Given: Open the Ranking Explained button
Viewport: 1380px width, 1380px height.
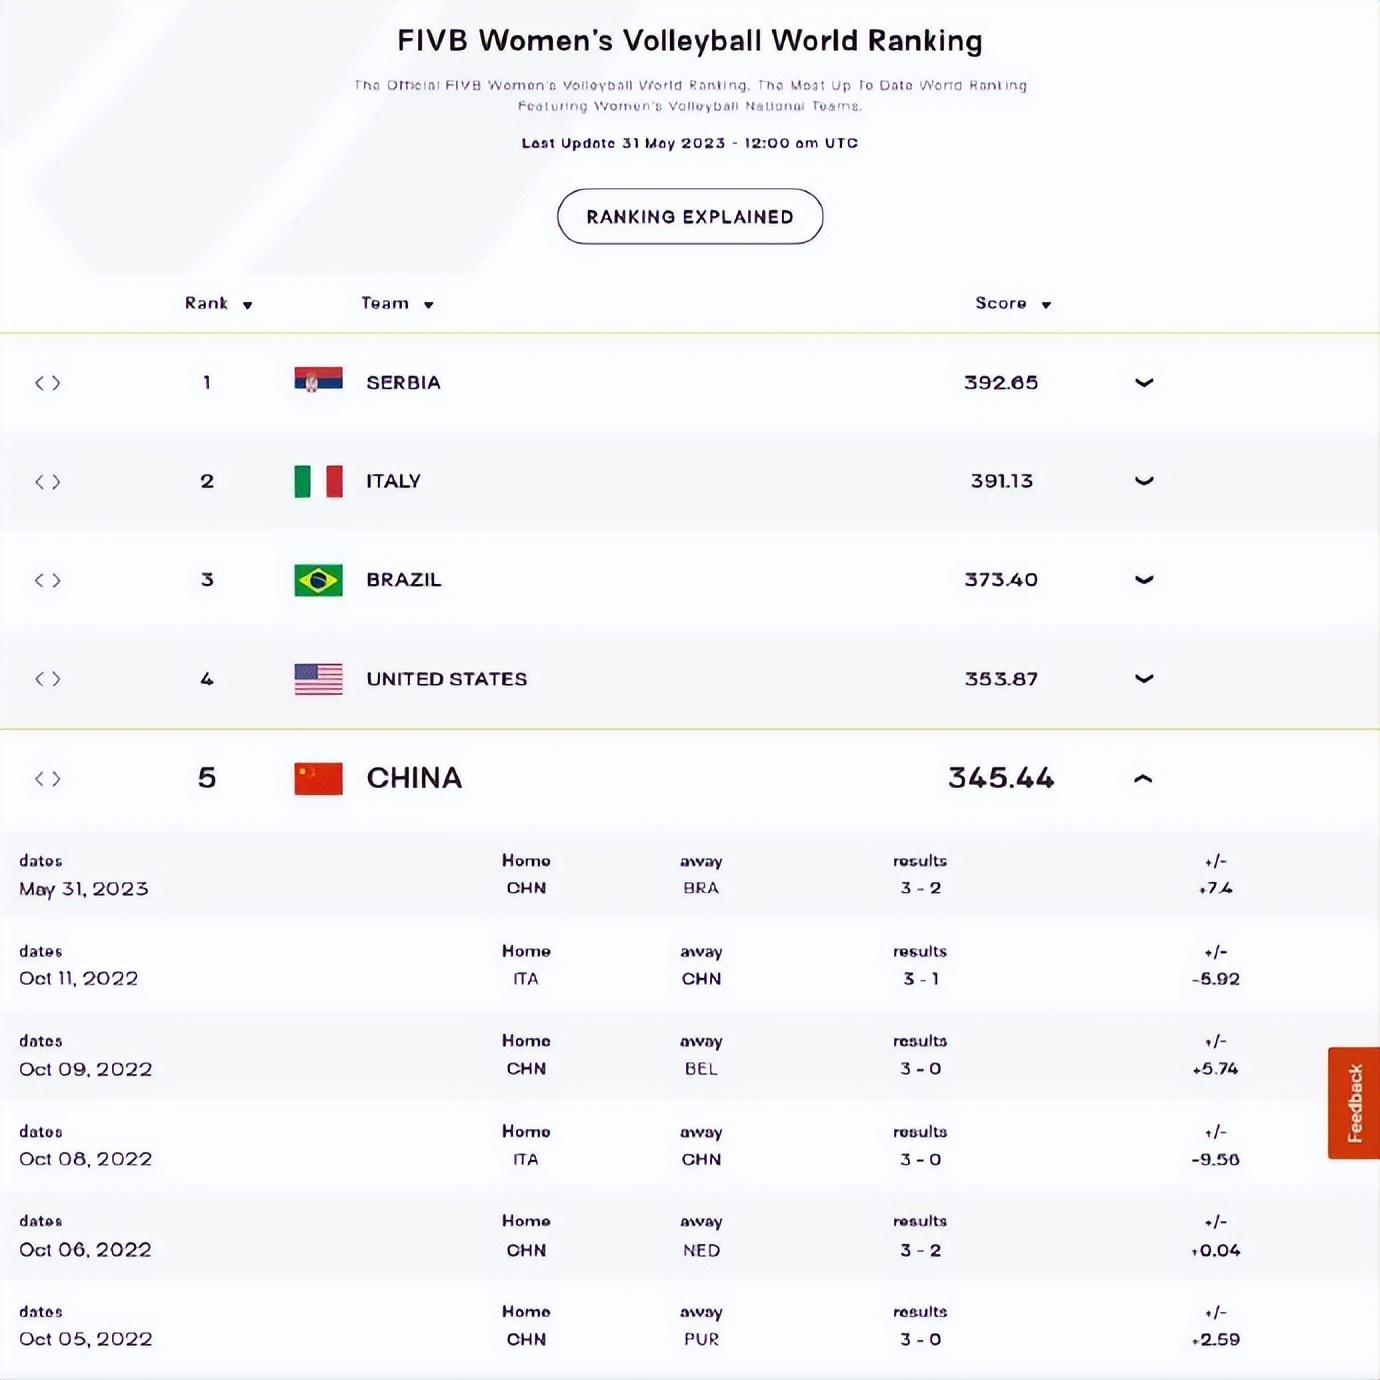Looking at the screenshot, I should (690, 216).
